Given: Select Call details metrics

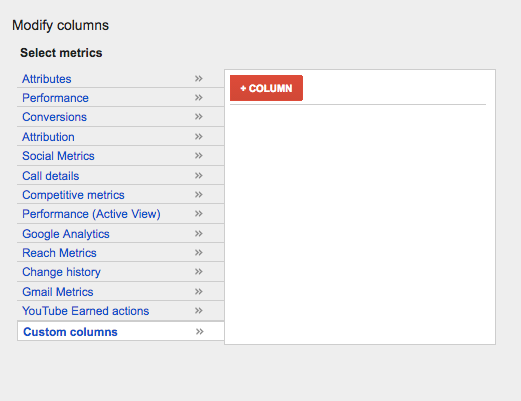Looking at the screenshot, I should [51, 176].
